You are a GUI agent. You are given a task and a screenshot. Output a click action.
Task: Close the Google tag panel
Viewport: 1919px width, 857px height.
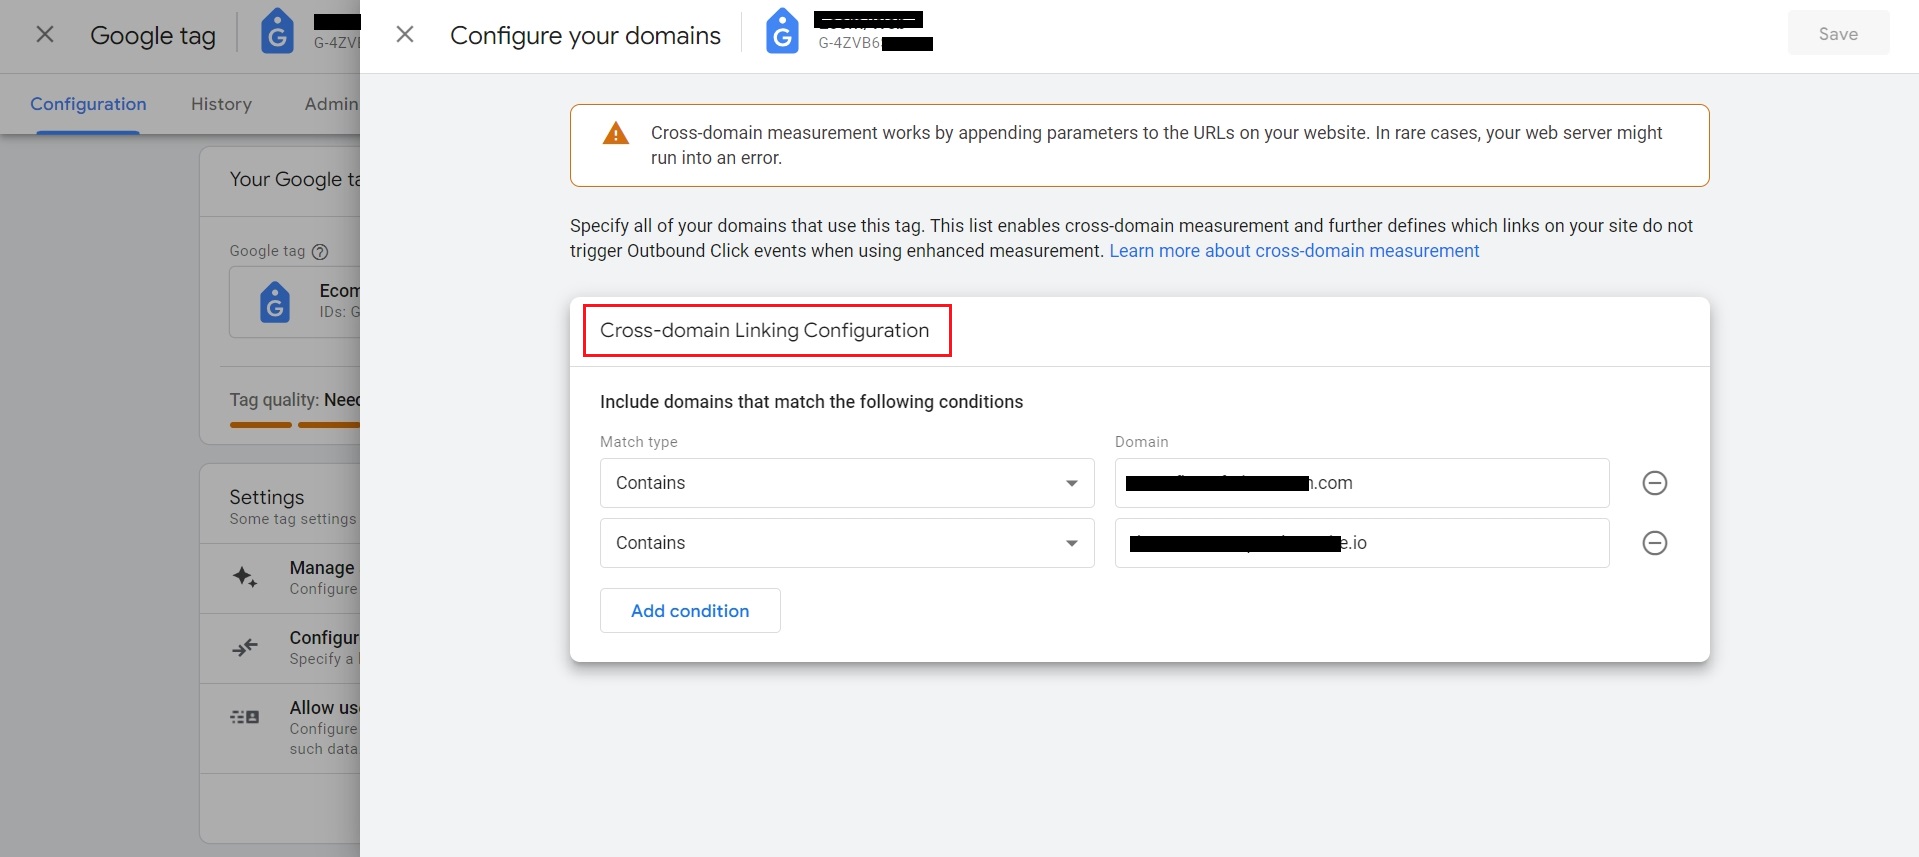tap(45, 34)
